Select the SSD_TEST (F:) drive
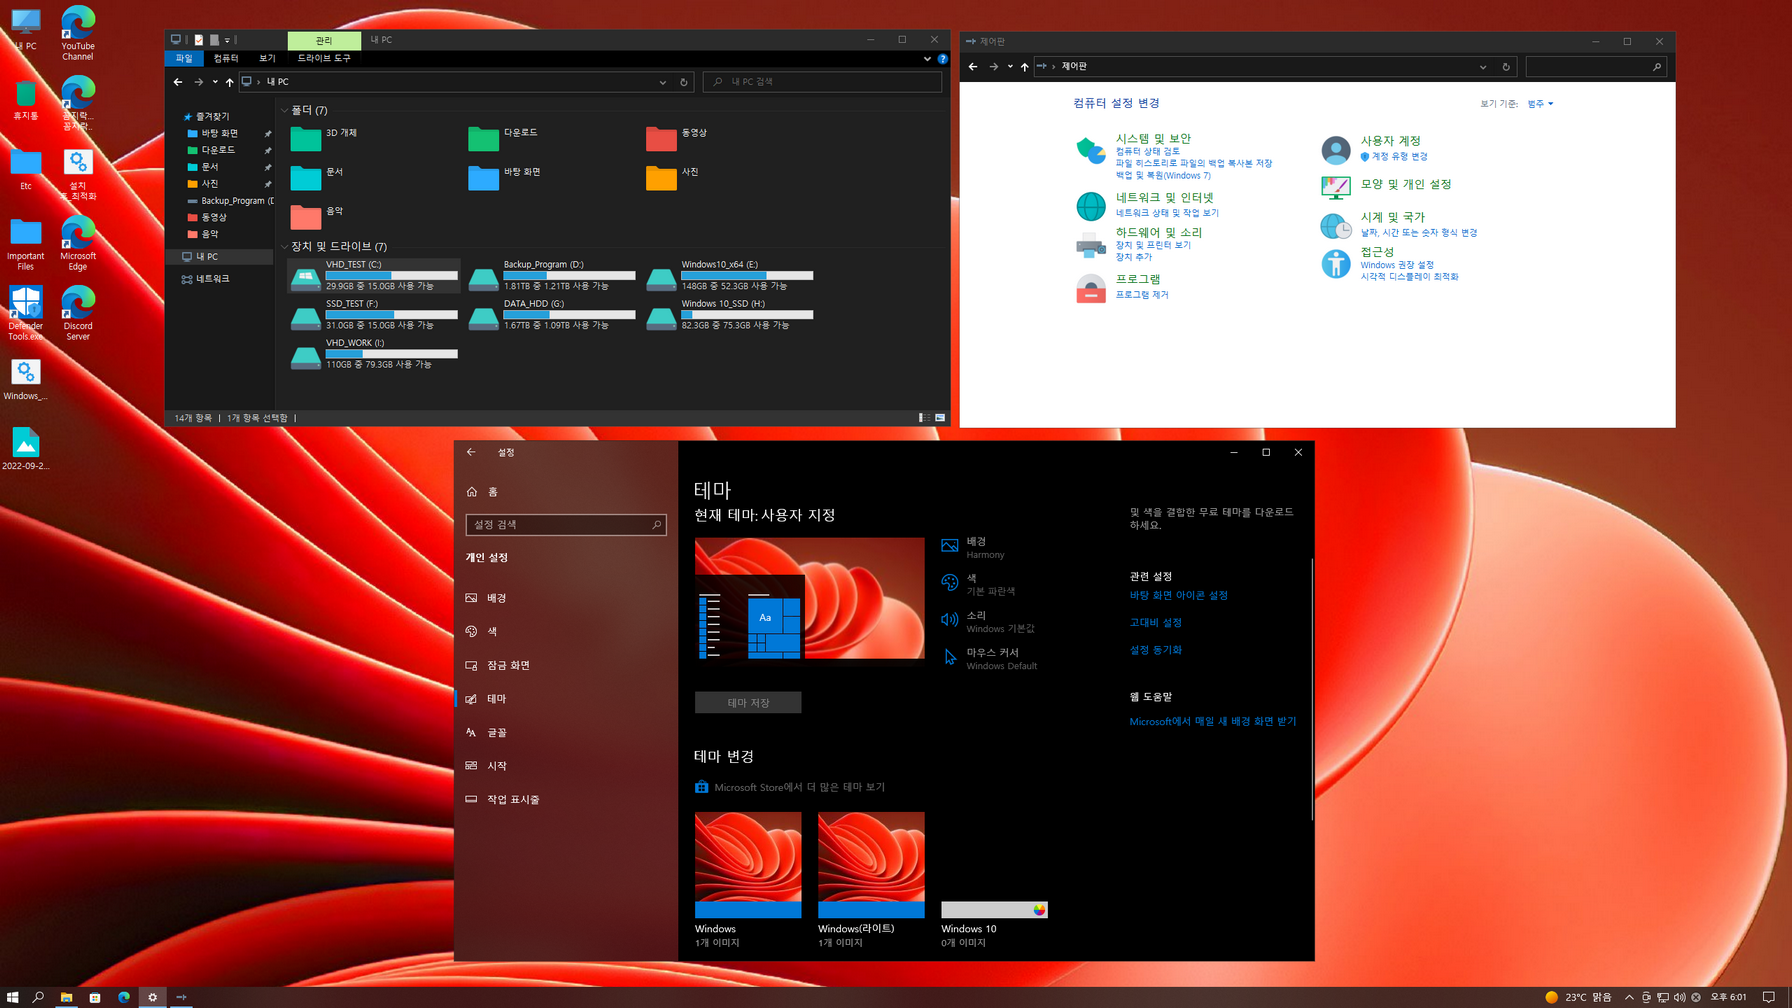 coord(374,315)
